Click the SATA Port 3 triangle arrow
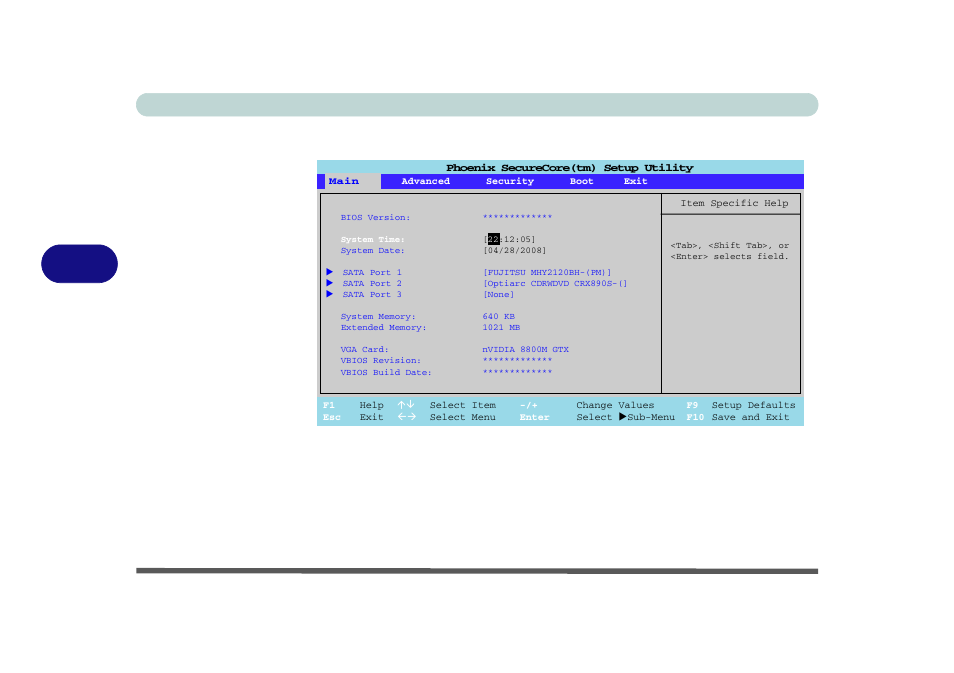 click(328, 294)
